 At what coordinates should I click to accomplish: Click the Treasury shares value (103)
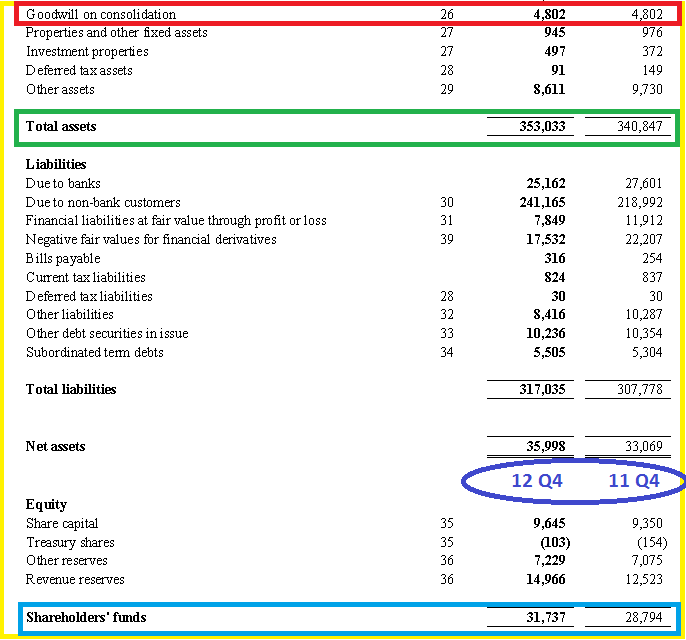(555, 542)
